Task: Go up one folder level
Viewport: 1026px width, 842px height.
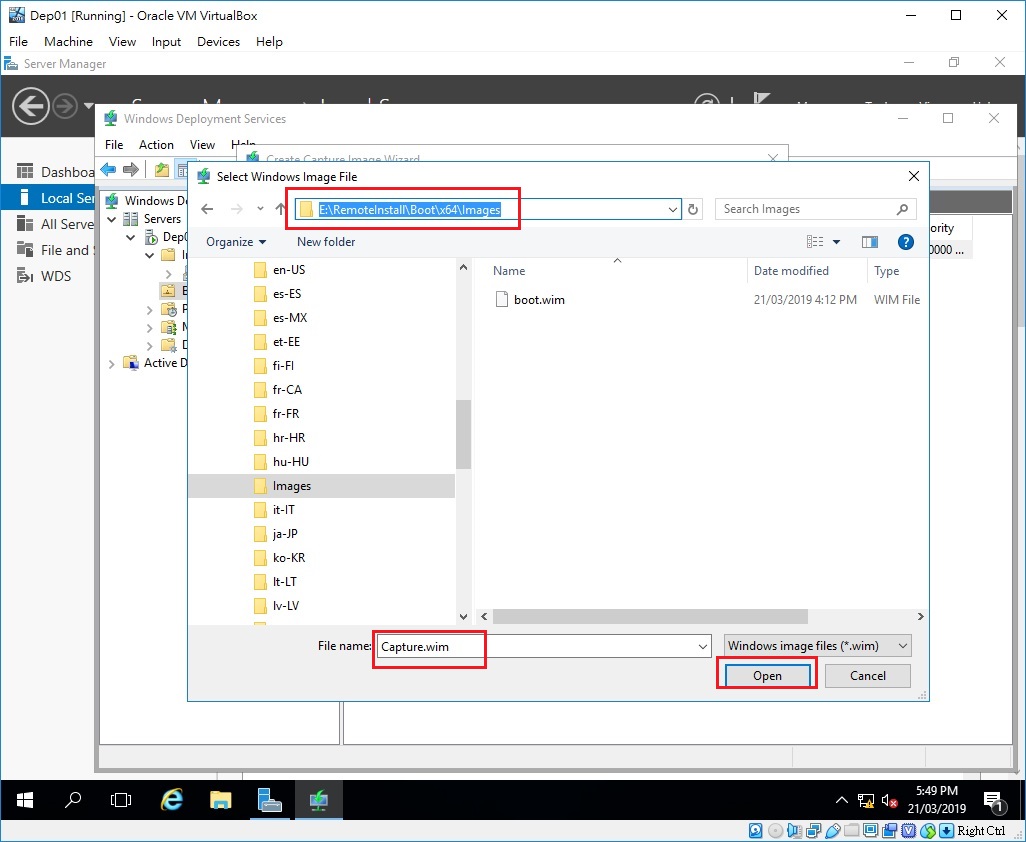Action: tap(281, 209)
